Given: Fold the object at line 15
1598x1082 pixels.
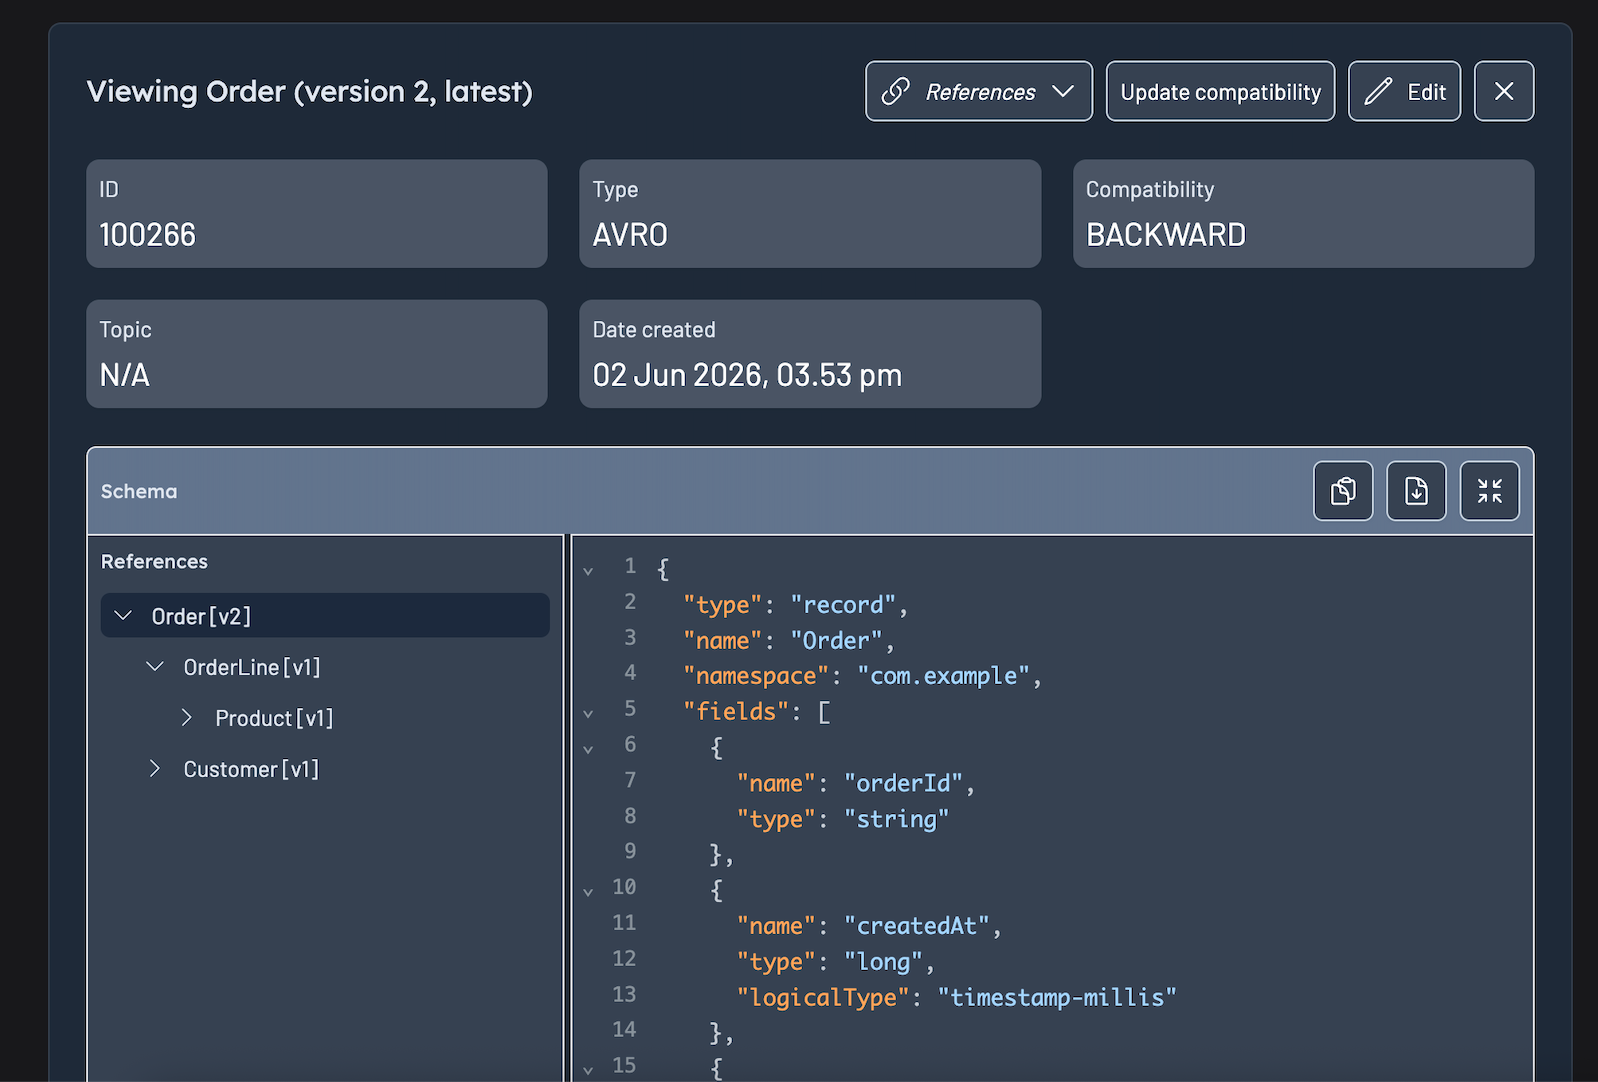Looking at the screenshot, I should (x=588, y=1071).
